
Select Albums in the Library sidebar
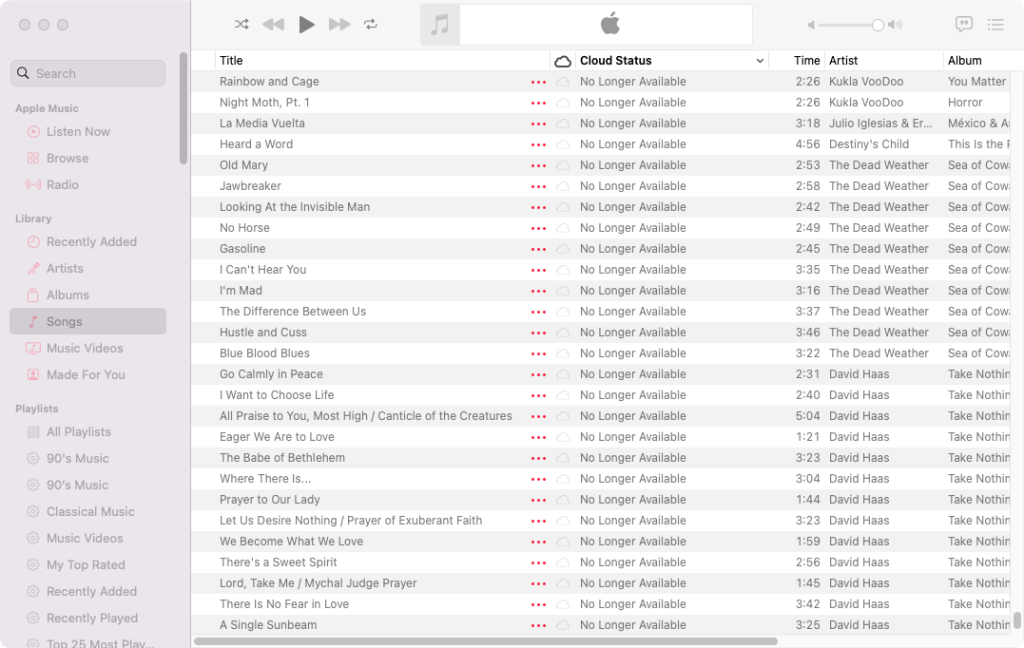(x=68, y=295)
